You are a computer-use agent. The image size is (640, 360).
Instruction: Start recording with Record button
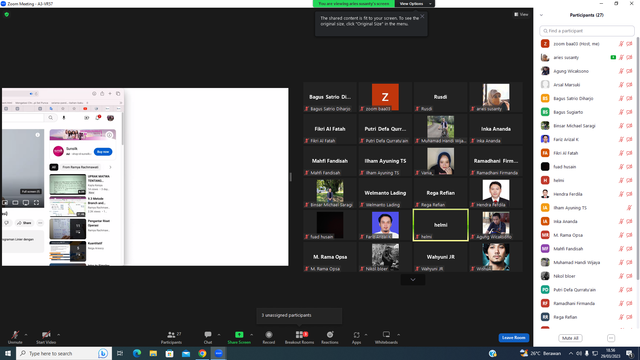(x=269, y=337)
